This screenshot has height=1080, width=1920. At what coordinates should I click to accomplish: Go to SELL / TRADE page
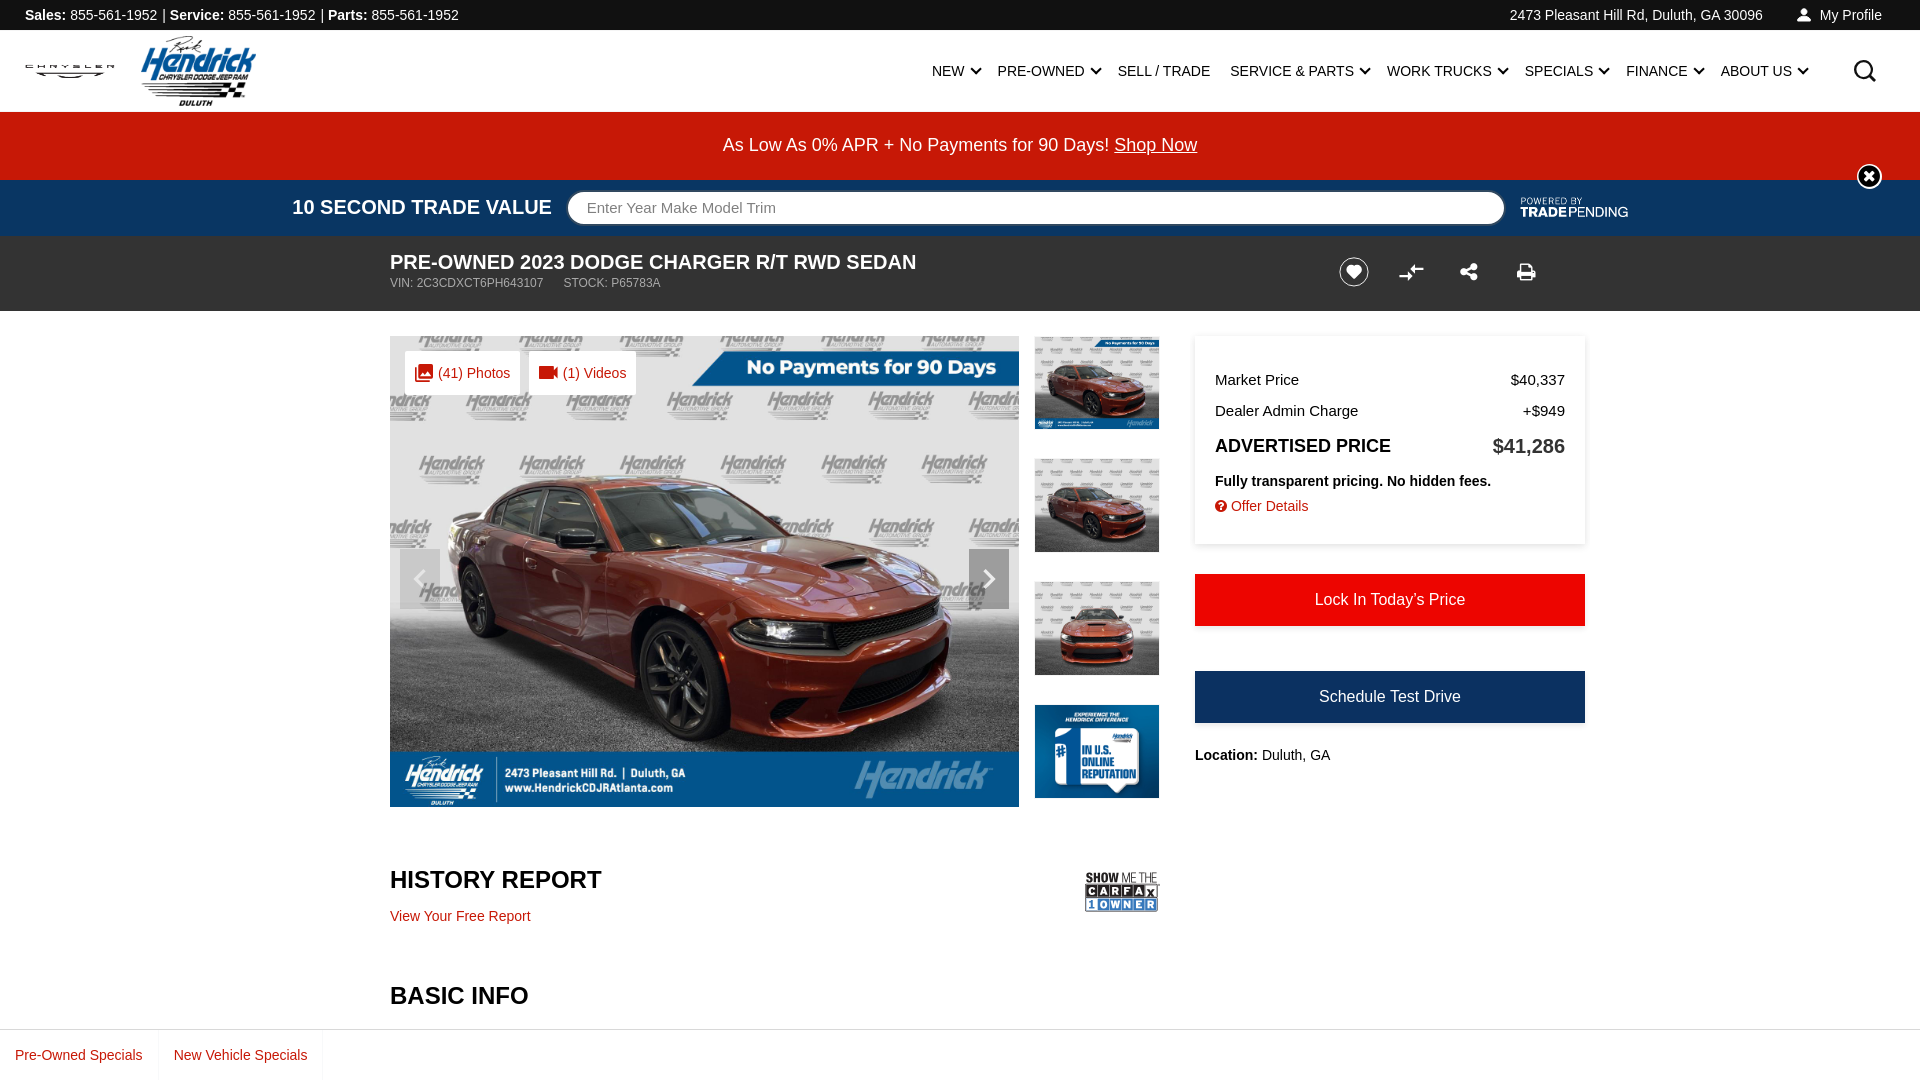point(1164,71)
